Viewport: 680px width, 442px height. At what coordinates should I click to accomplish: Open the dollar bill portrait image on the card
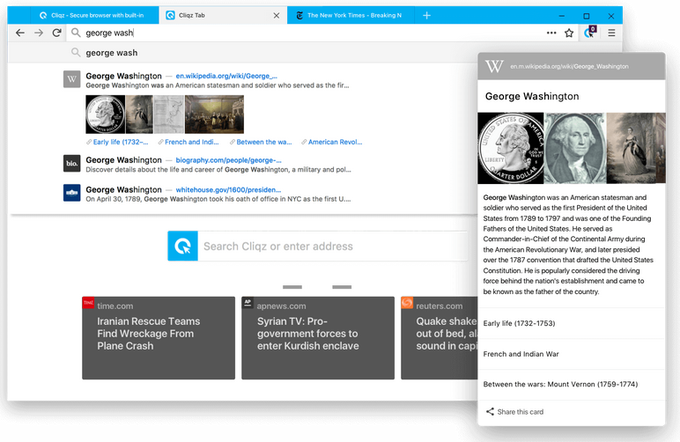point(575,148)
